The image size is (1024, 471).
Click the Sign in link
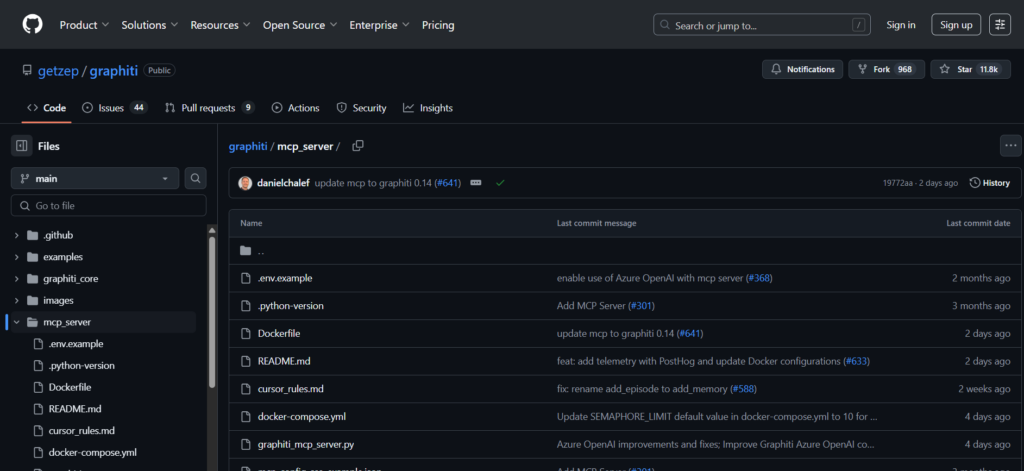pos(901,25)
